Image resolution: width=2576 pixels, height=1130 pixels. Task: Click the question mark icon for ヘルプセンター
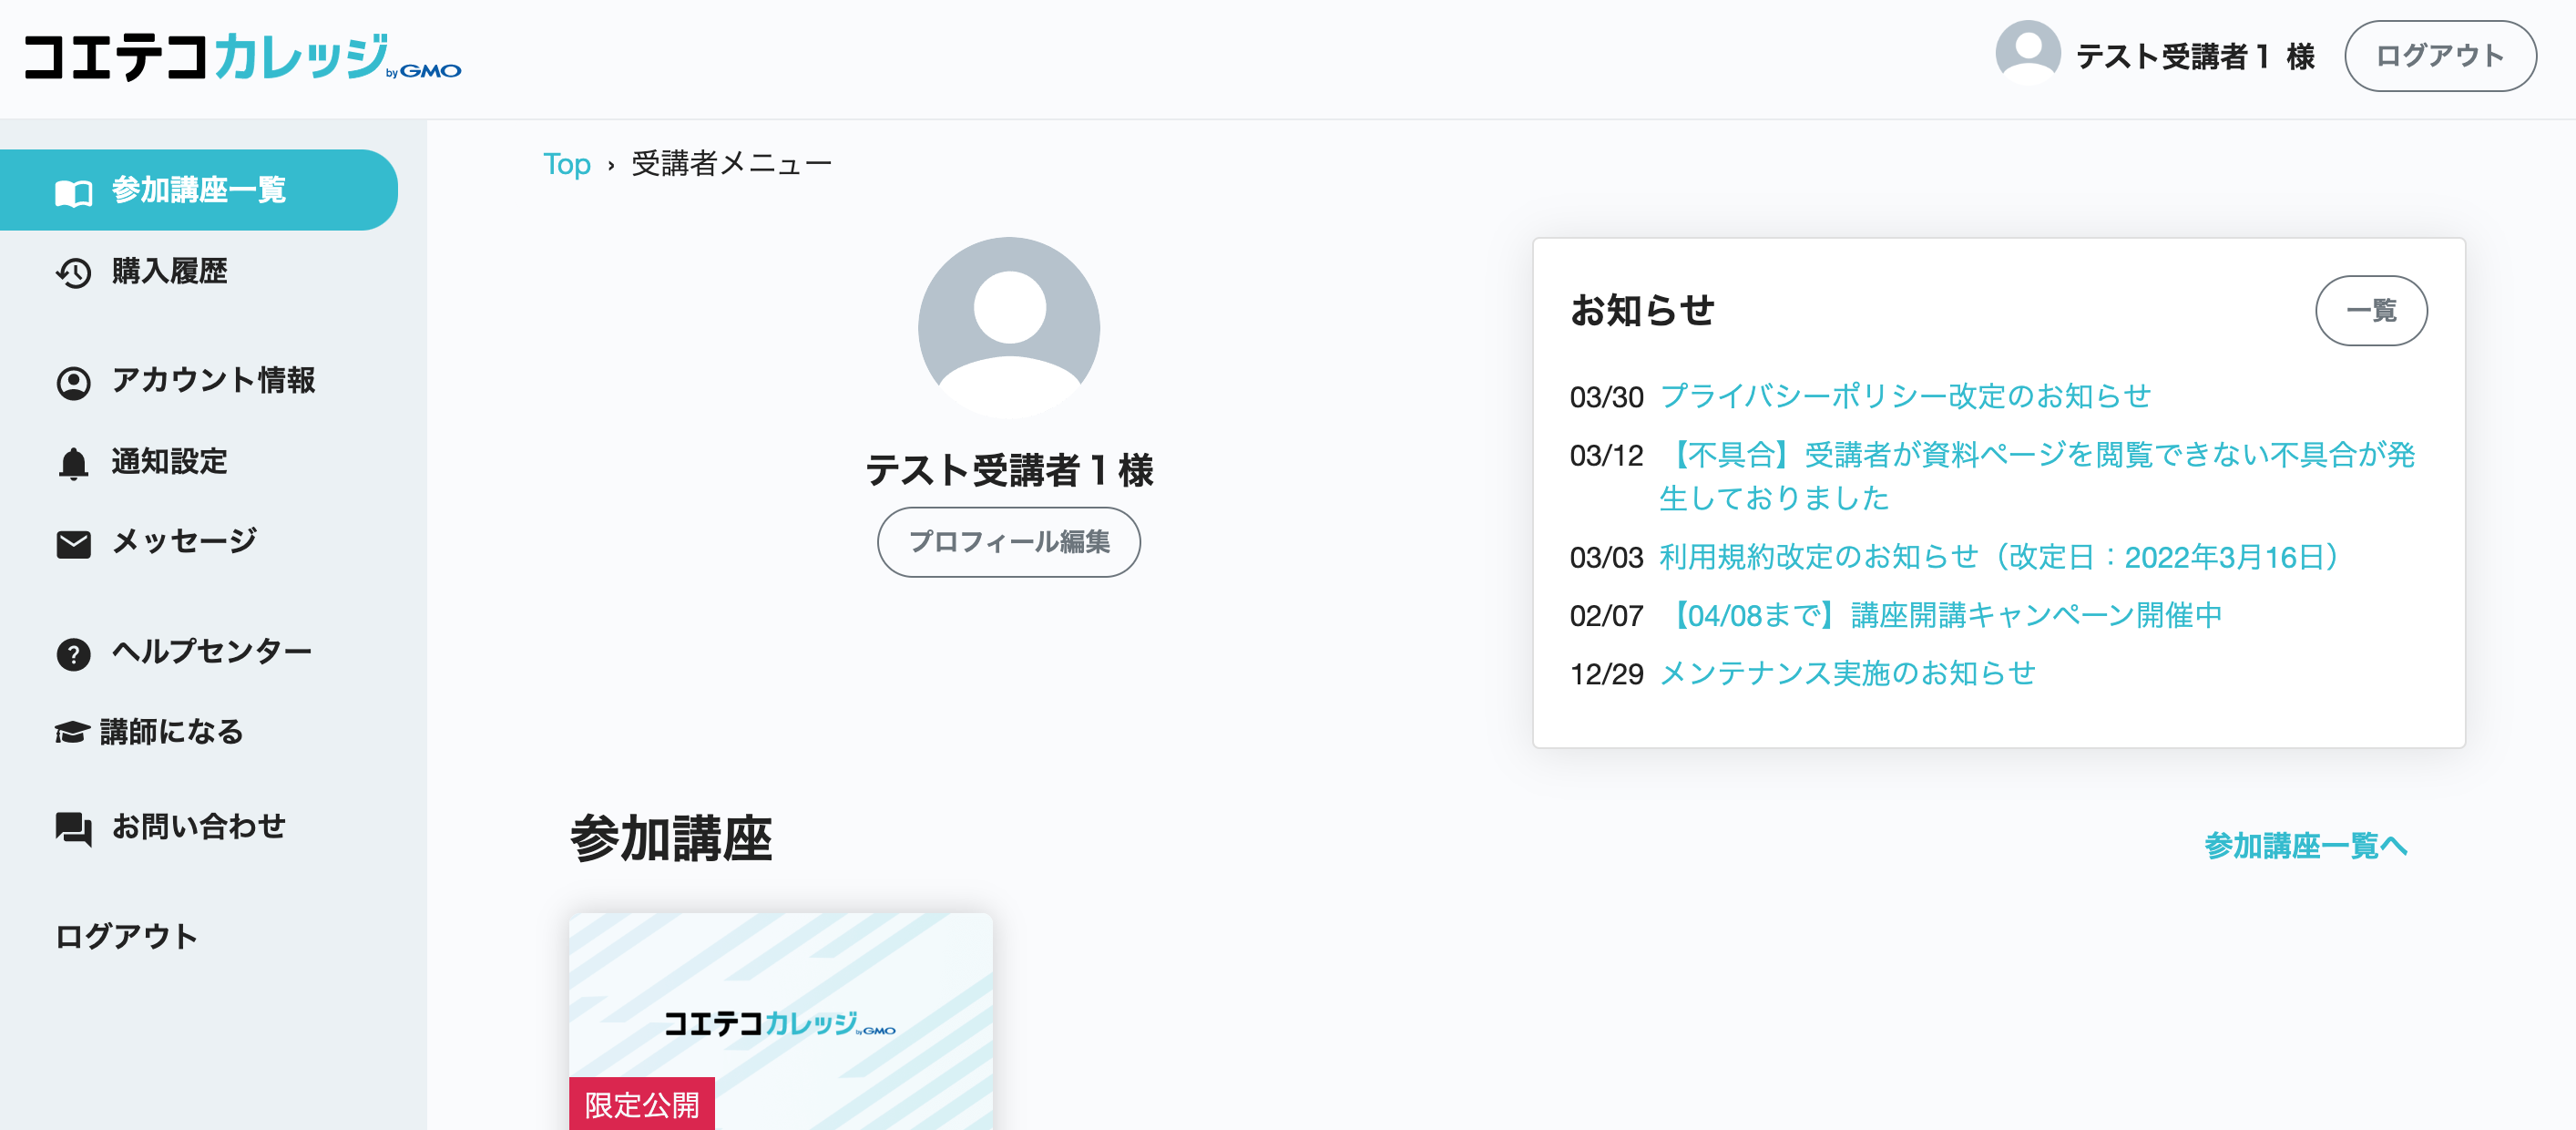[73, 653]
